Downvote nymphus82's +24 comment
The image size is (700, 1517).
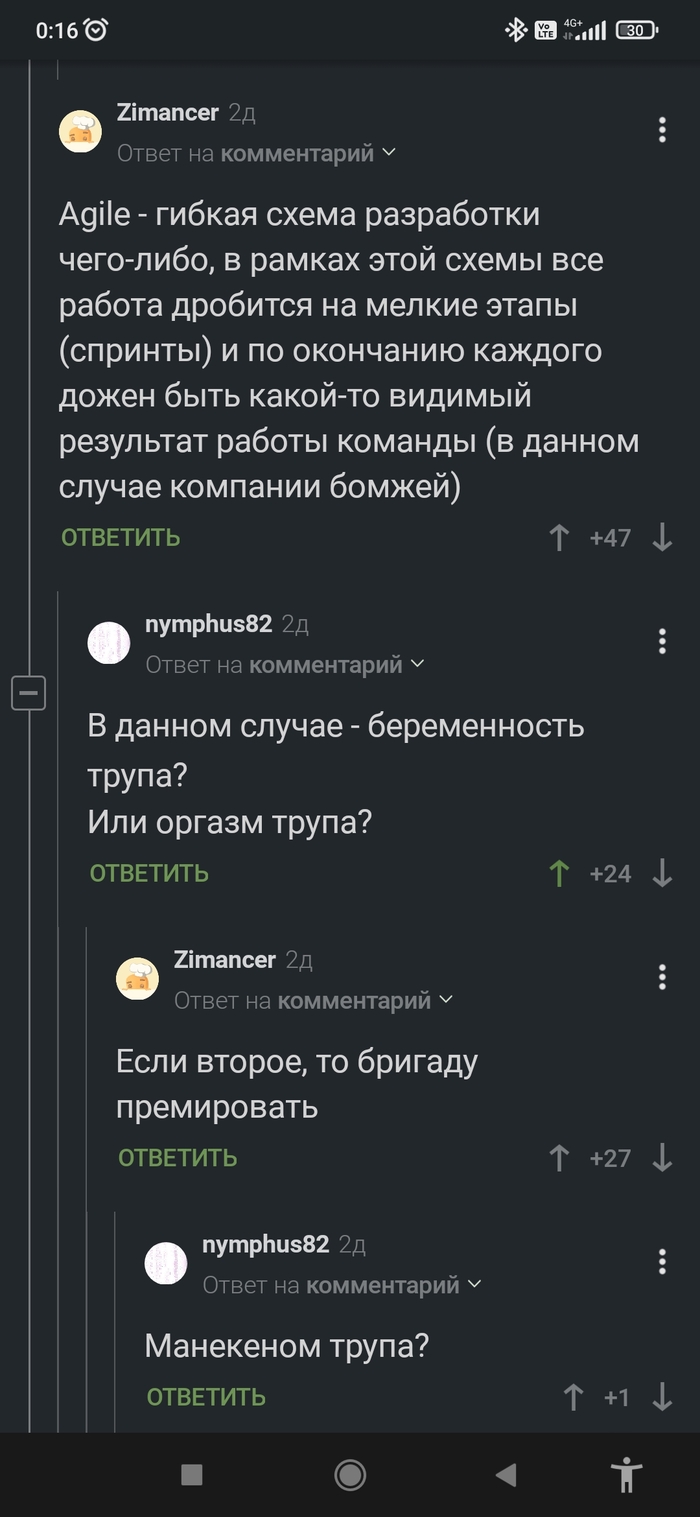coord(662,874)
